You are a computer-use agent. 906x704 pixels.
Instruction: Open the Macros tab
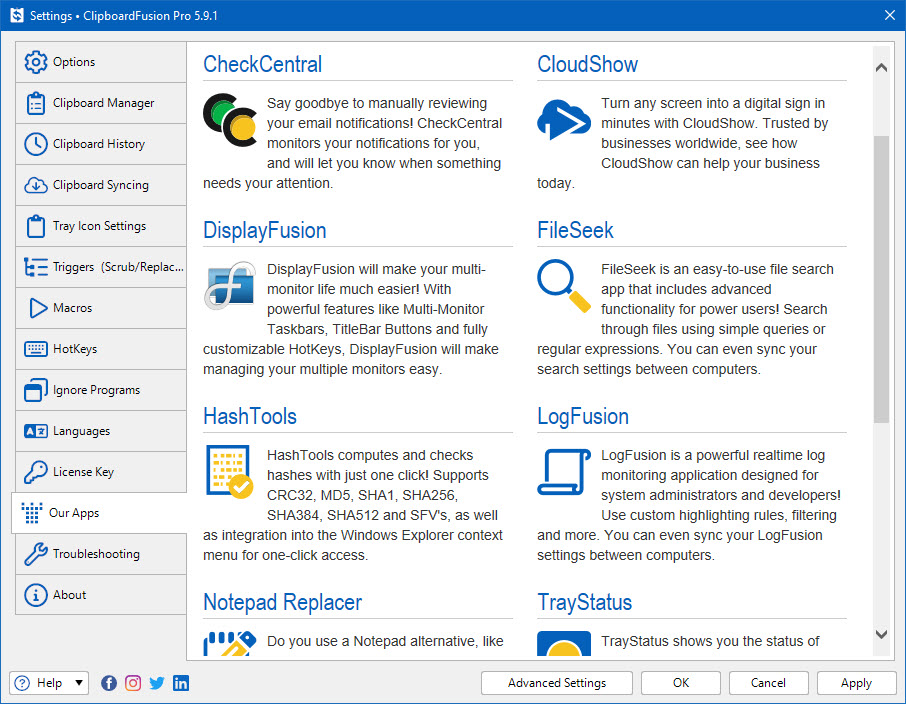point(101,308)
